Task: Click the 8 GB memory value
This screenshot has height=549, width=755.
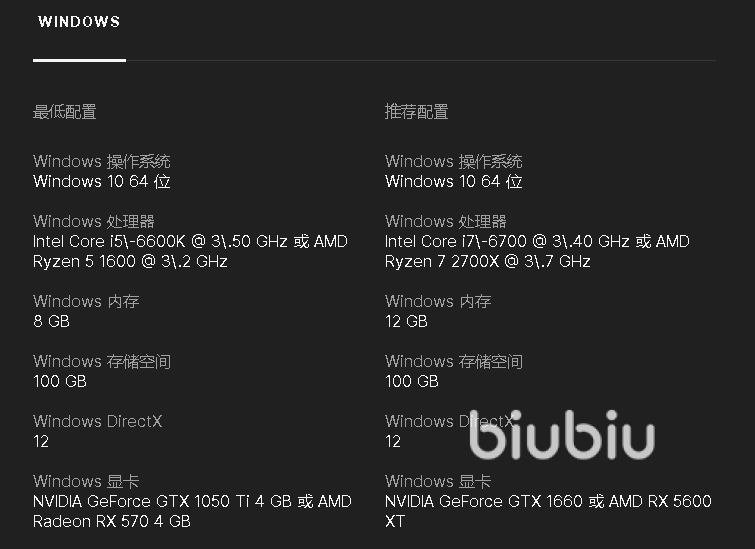Action: click(x=51, y=321)
